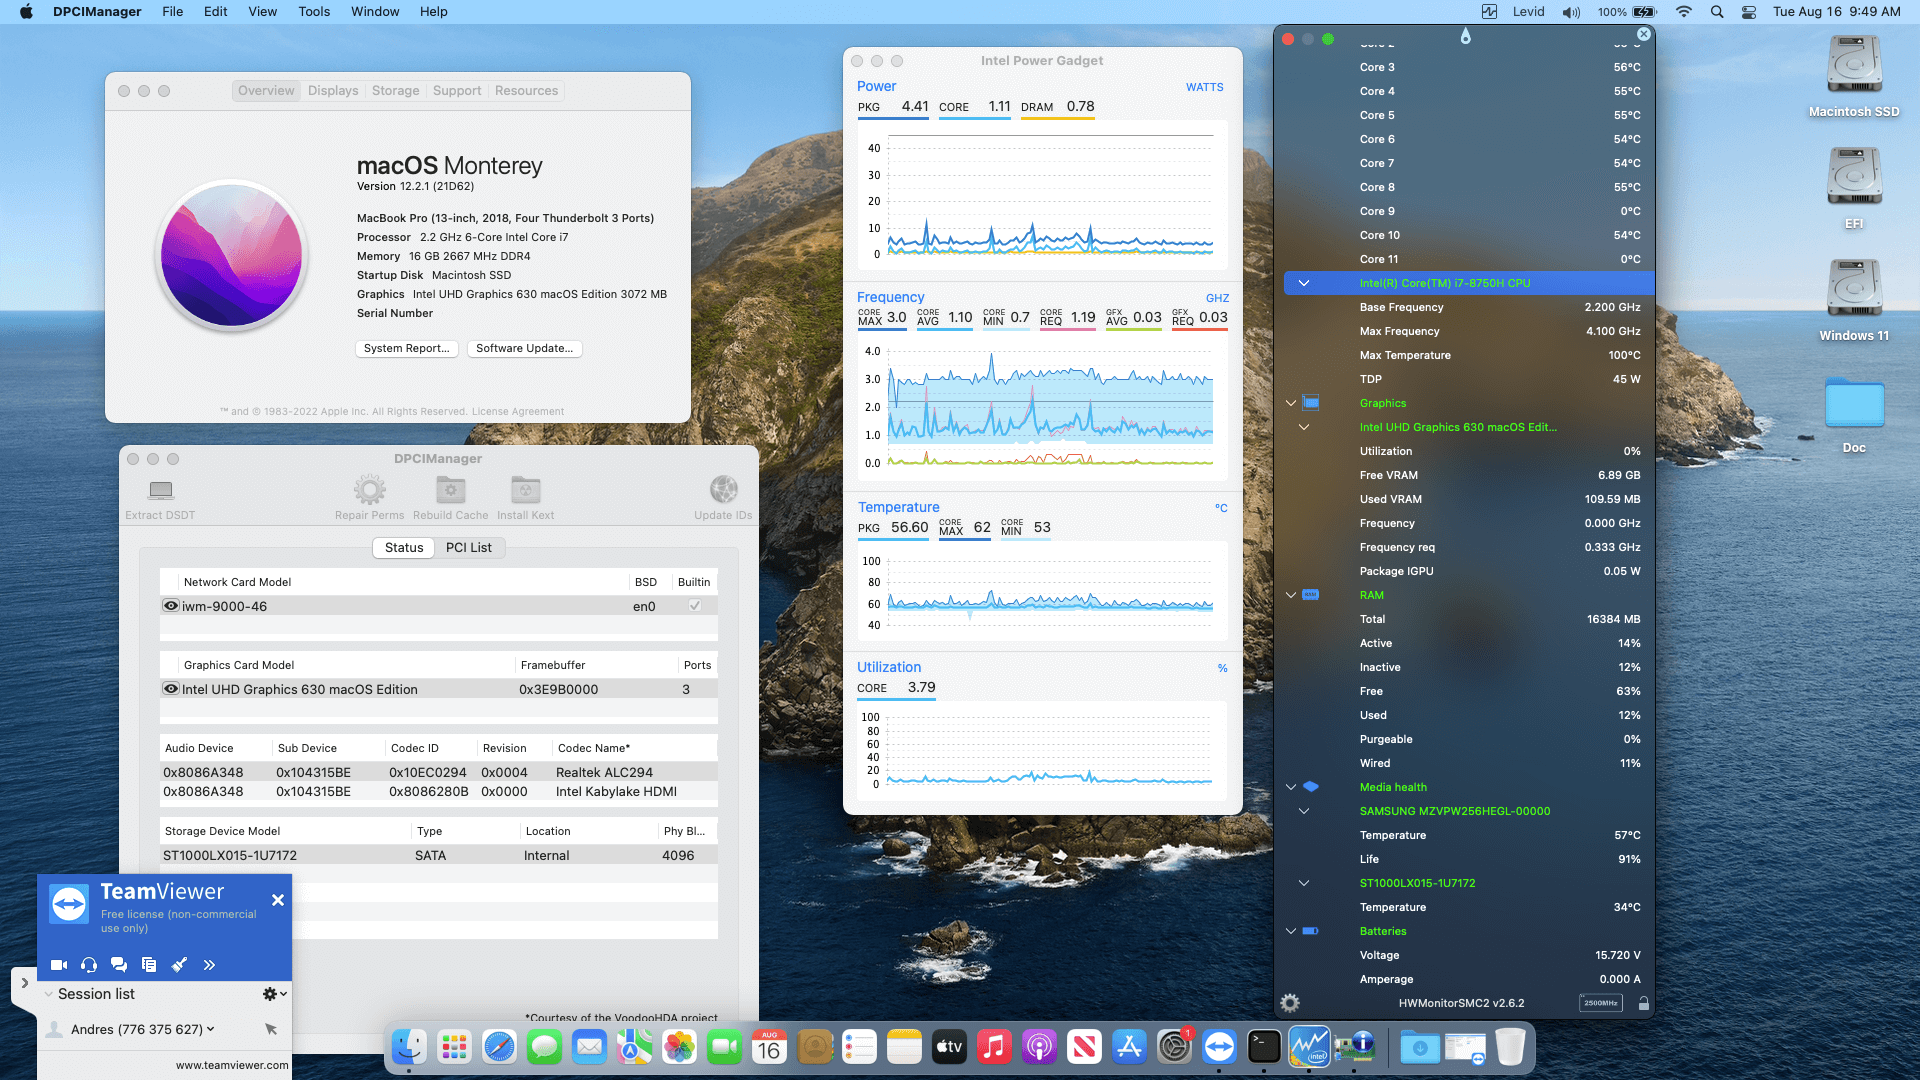This screenshot has width=1920, height=1080.
Task: Click Extract DSDT icon in DPCIManager
Action: pyautogui.click(x=160, y=490)
